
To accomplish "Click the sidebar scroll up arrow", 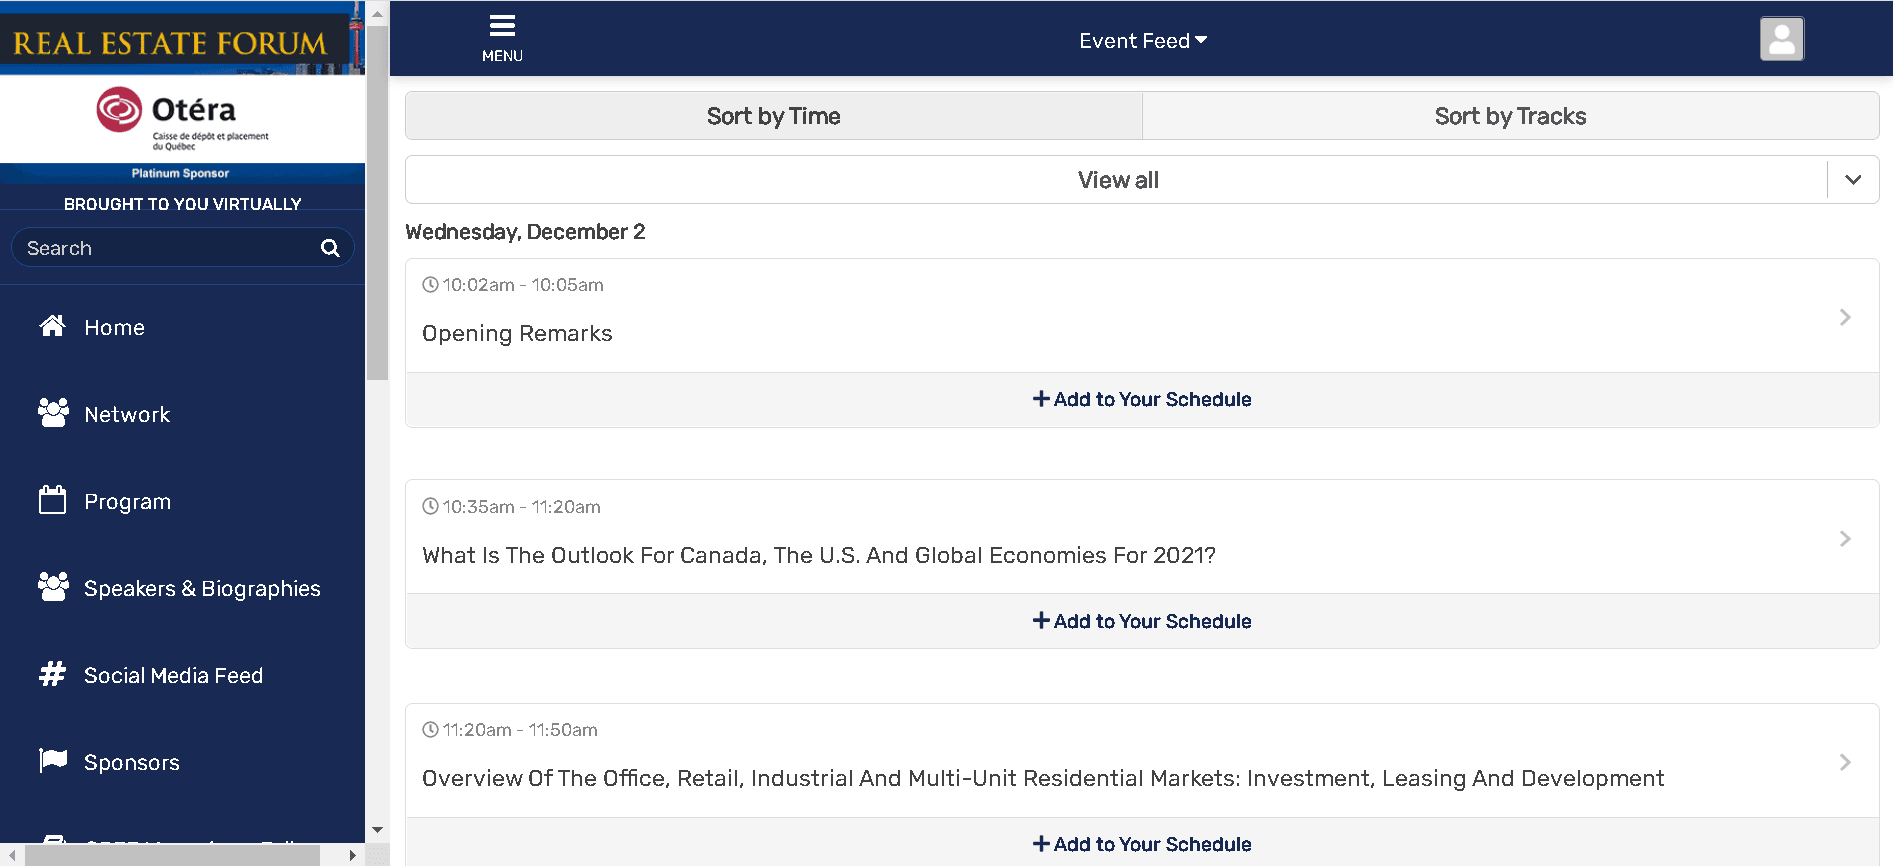I will pyautogui.click(x=377, y=14).
